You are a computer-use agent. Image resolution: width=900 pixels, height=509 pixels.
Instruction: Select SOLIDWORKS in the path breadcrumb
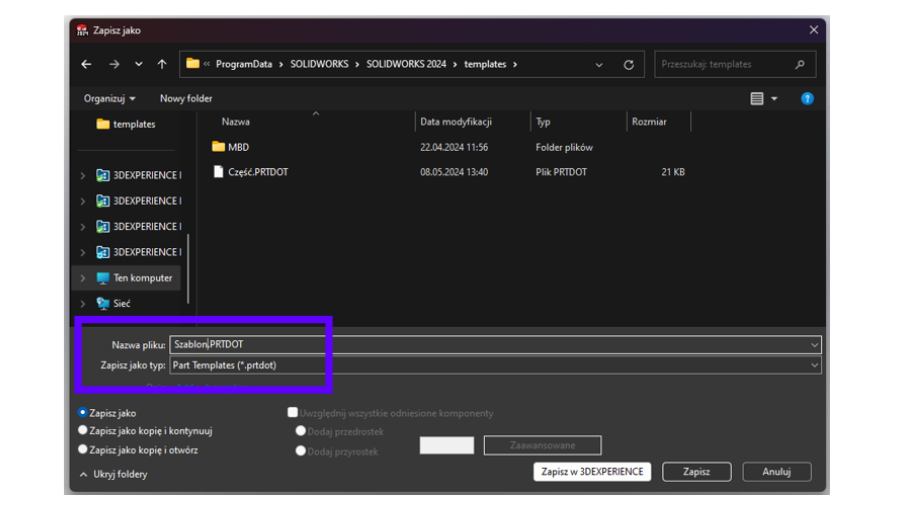coord(319,64)
